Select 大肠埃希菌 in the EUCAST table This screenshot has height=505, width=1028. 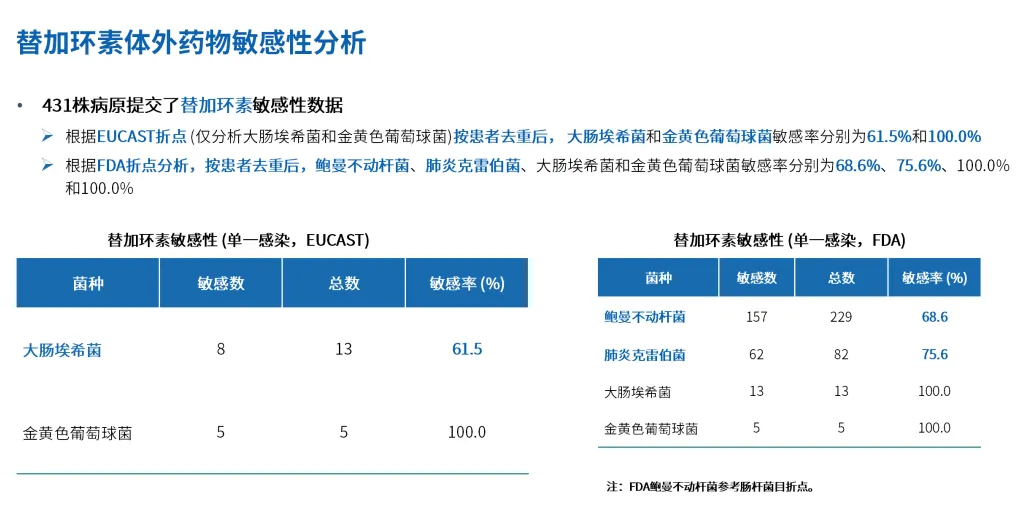[62, 350]
